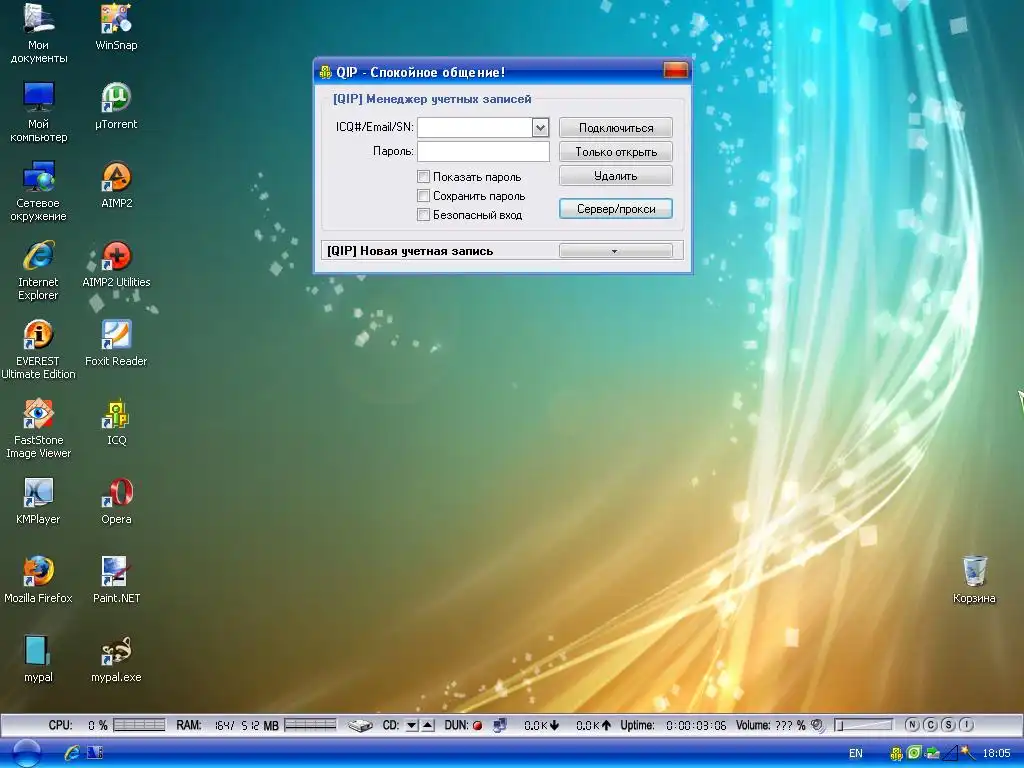Adjust the Volume slider in status bar
Screen dimensions: 1024x768
863,725
